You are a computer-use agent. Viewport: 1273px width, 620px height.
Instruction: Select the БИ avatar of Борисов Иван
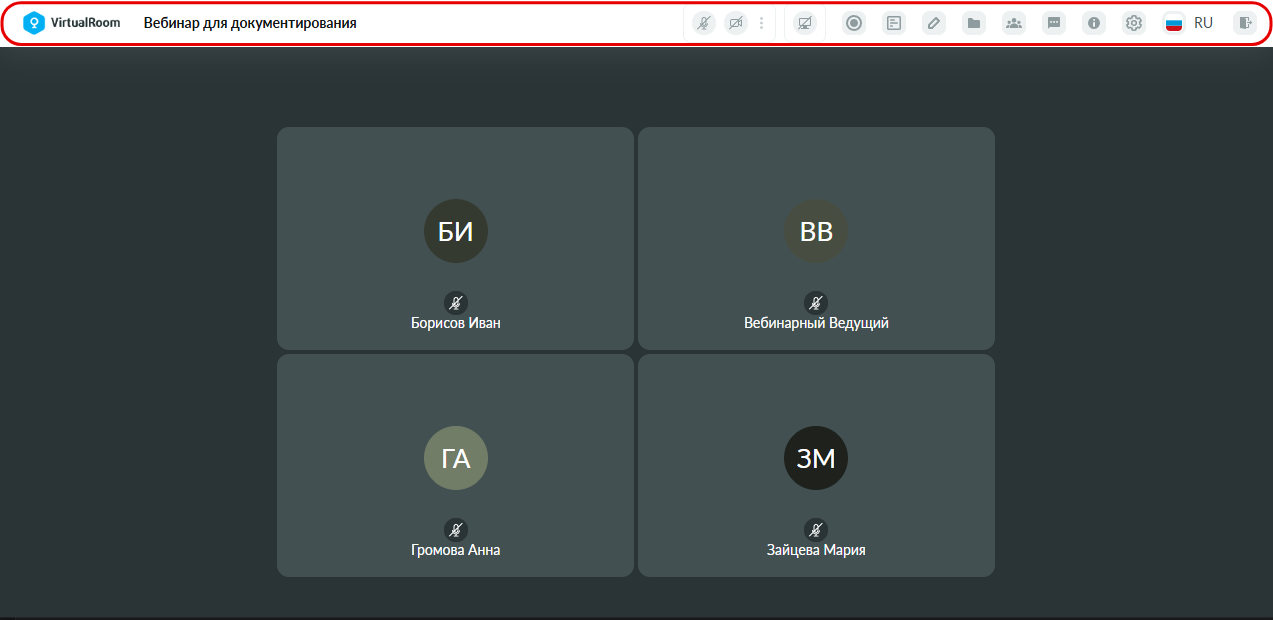click(x=456, y=231)
